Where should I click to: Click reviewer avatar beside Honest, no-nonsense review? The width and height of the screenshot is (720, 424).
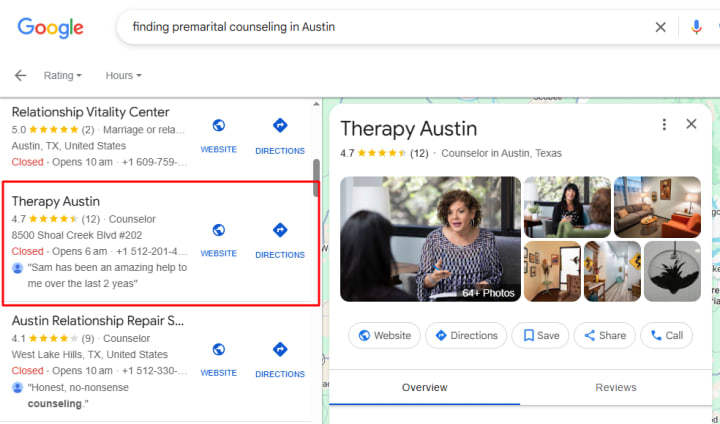coord(17,388)
